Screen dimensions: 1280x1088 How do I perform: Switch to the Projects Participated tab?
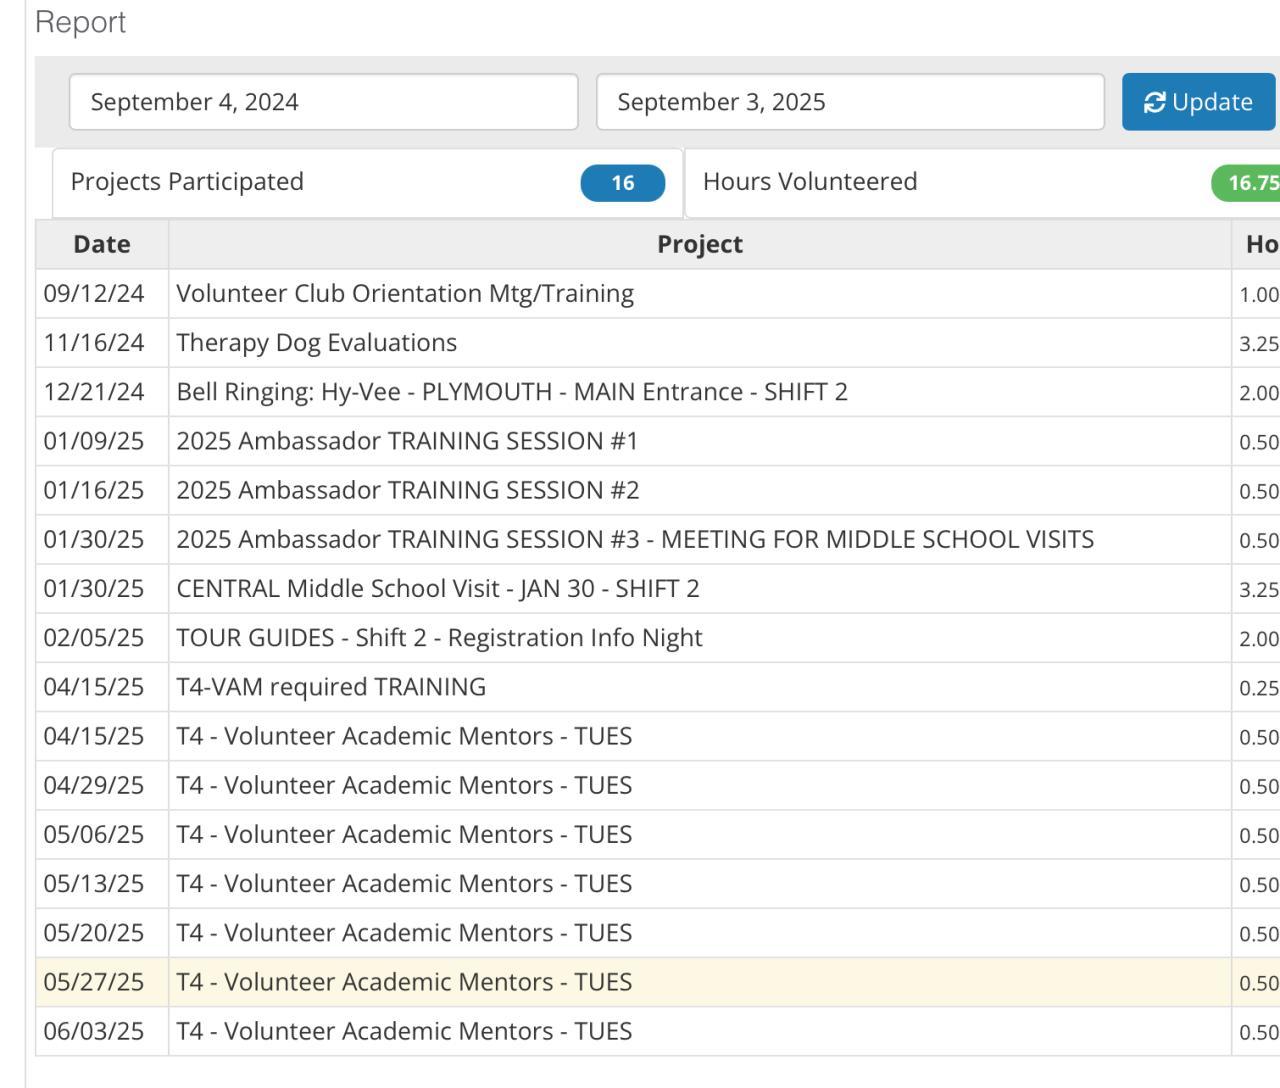[187, 182]
